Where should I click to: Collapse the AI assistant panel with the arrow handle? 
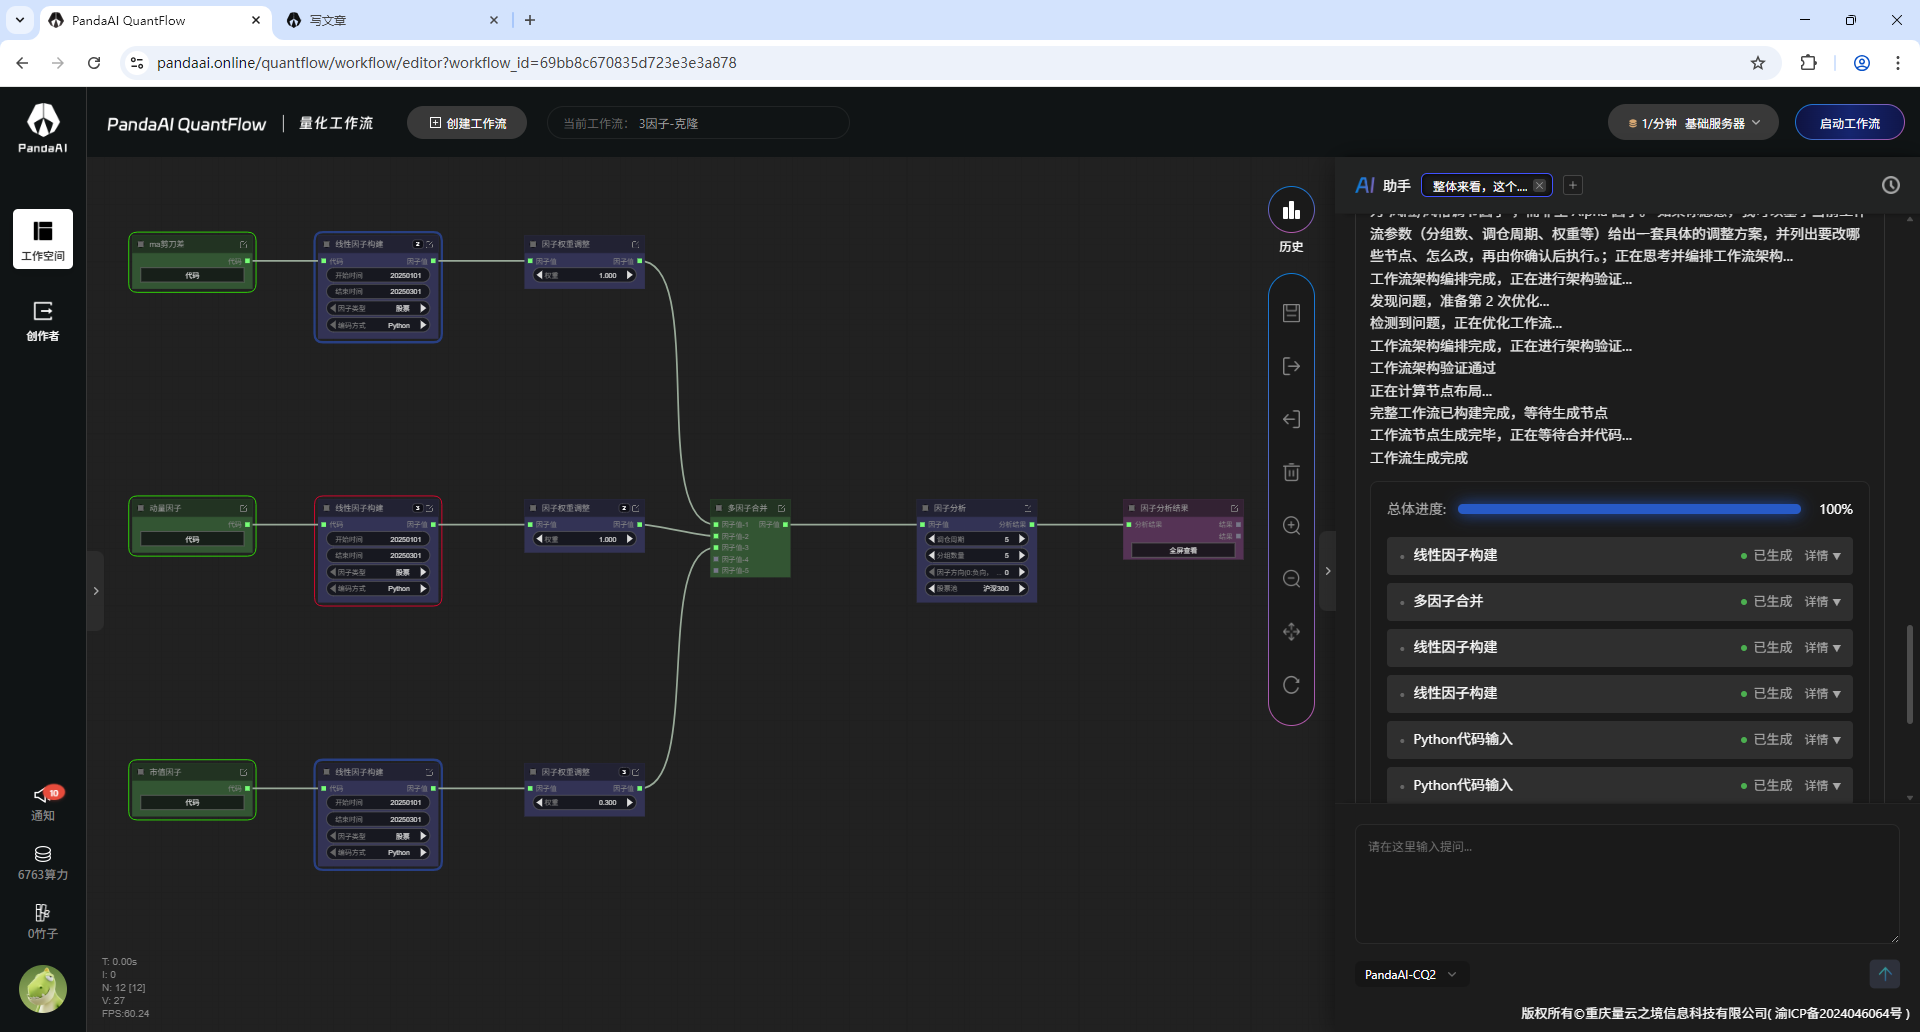[1328, 571]
